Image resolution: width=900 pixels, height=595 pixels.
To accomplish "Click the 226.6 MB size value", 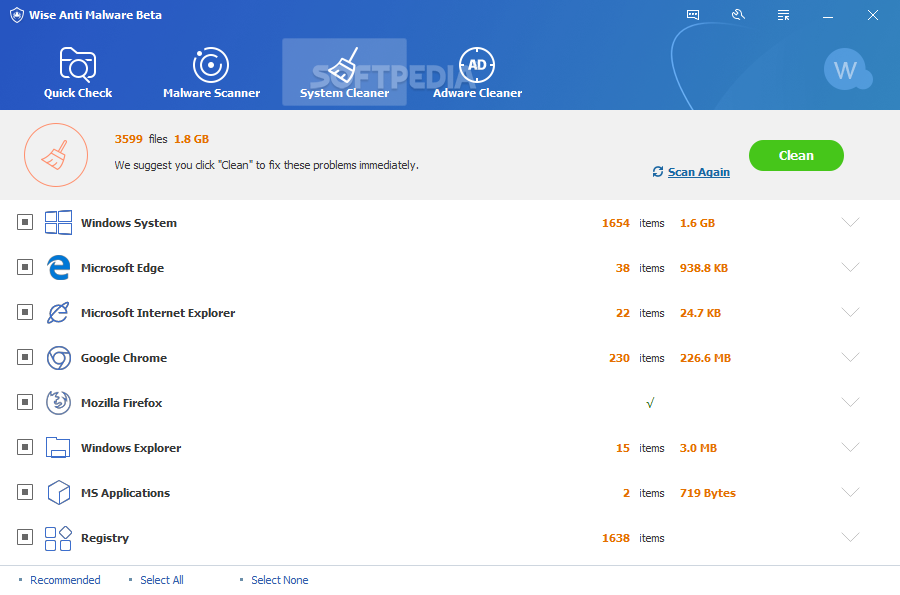I will [705, 358].
